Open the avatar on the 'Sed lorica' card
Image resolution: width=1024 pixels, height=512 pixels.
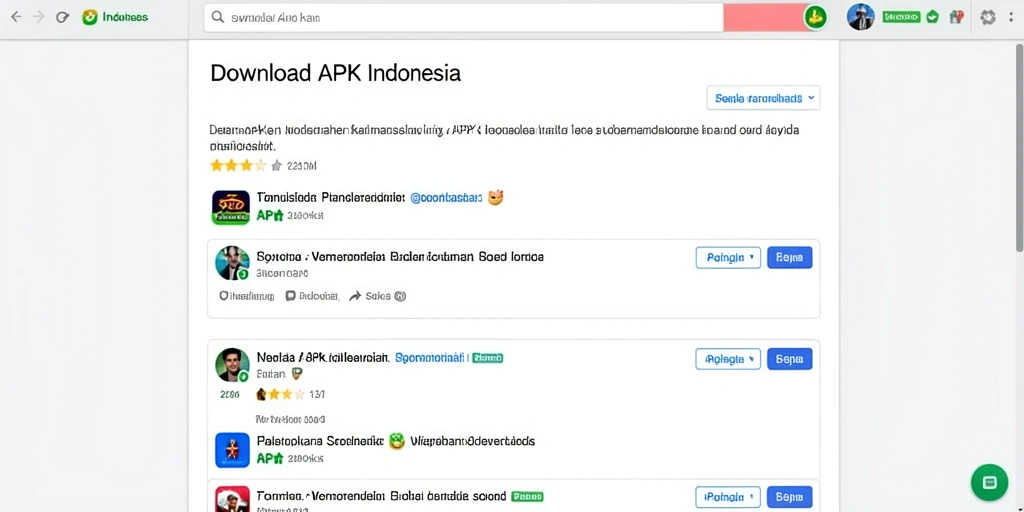tap(232, 263)
